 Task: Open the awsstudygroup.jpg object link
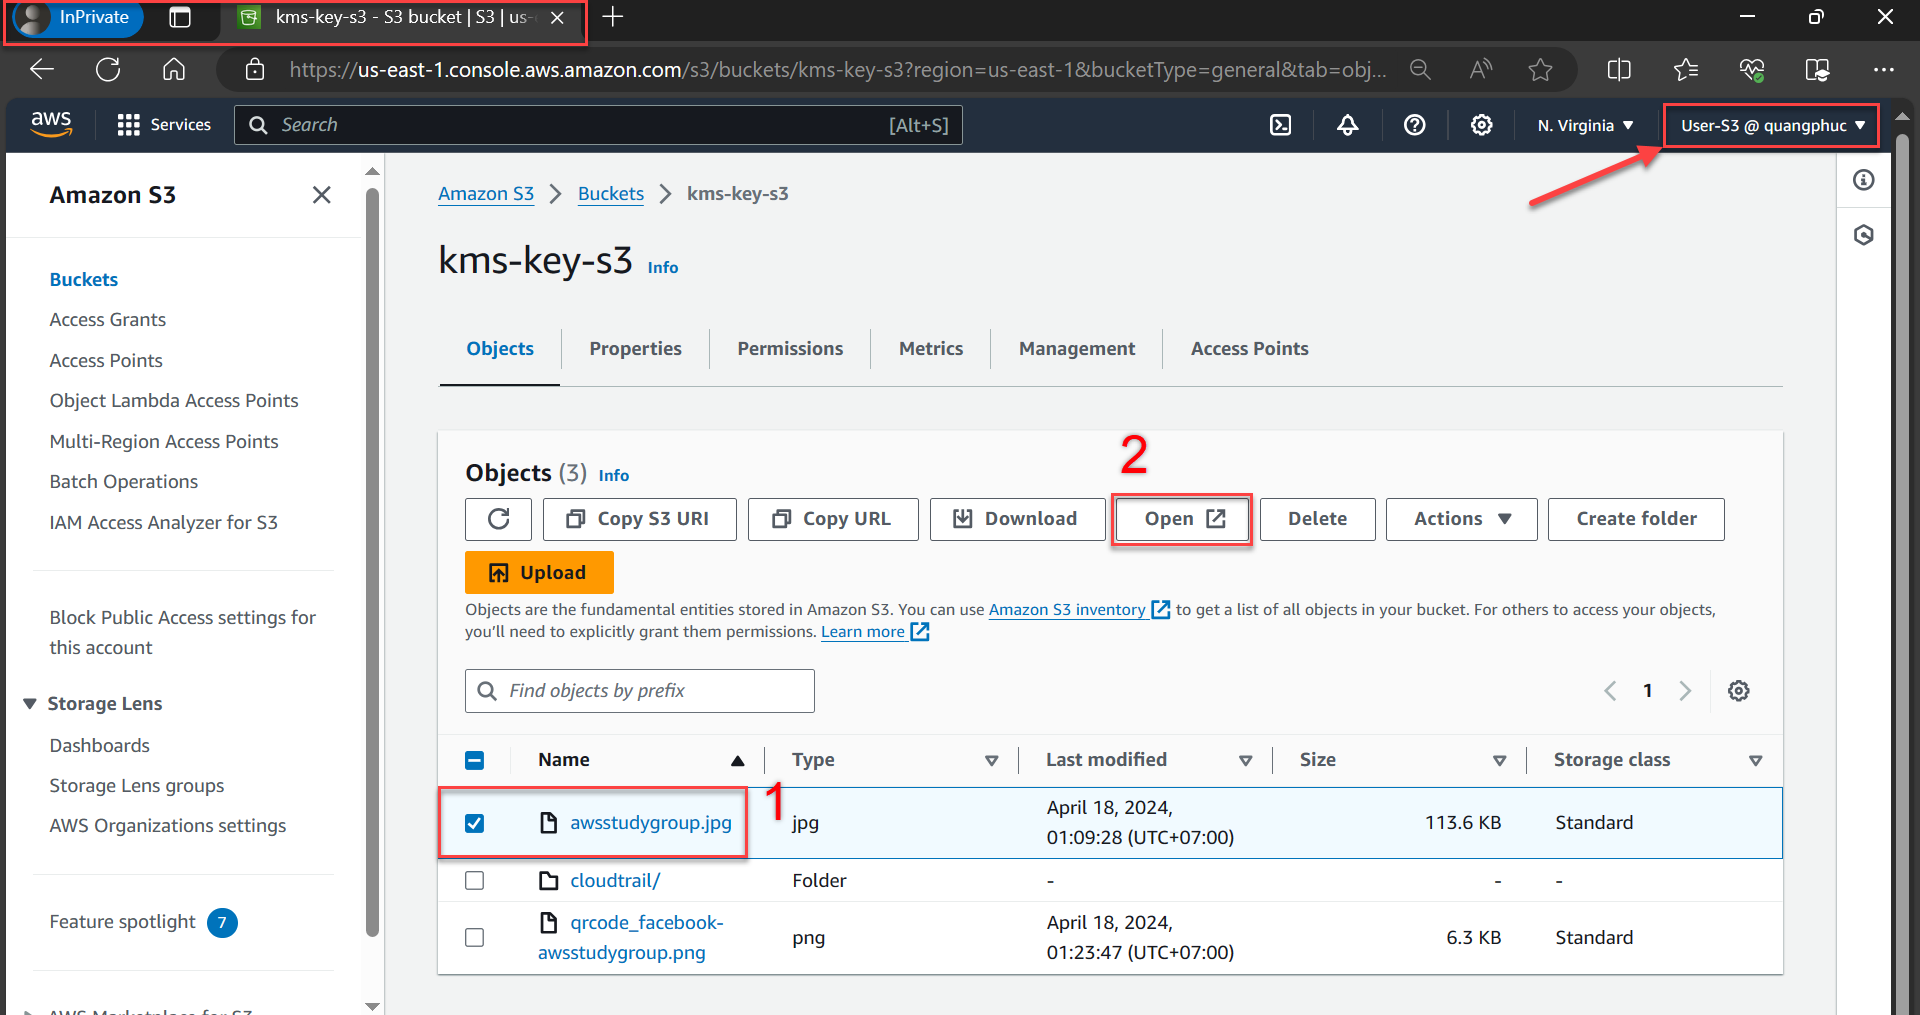(651, 823)
